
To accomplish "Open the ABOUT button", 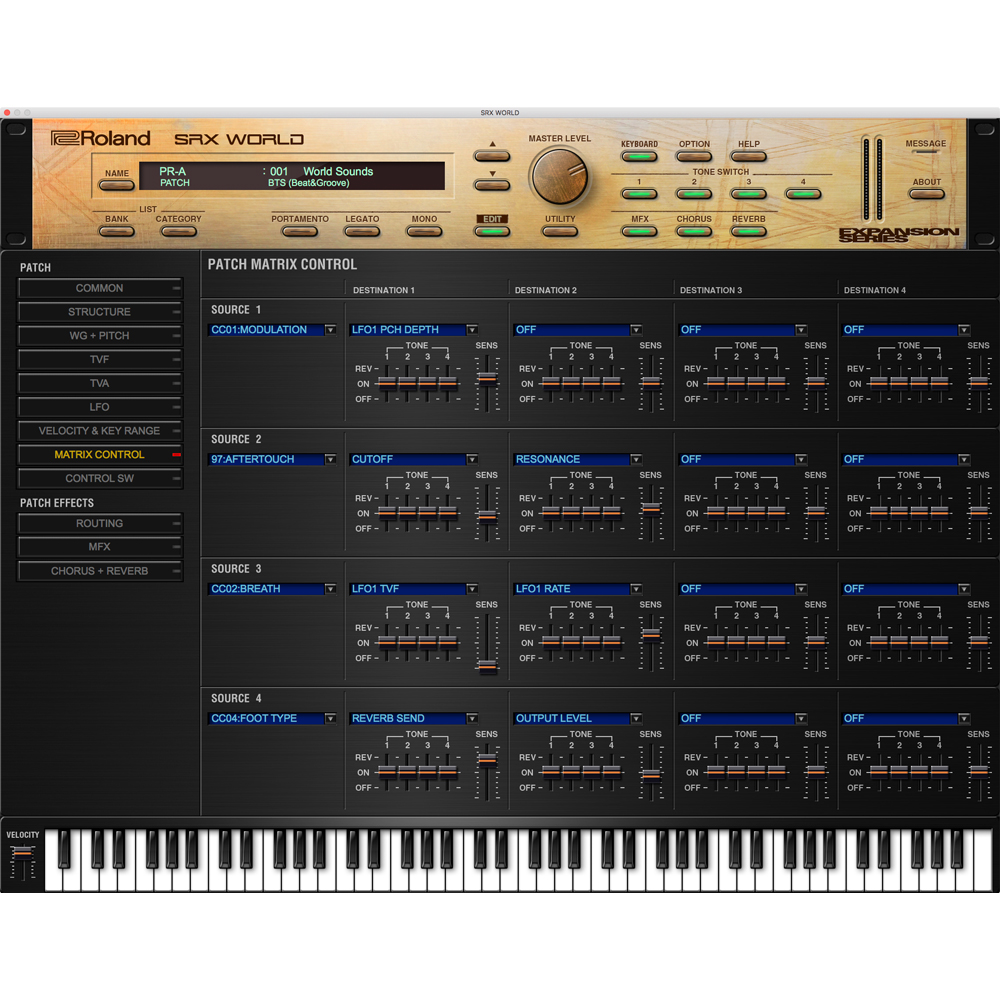I will (x=926, y=193).
